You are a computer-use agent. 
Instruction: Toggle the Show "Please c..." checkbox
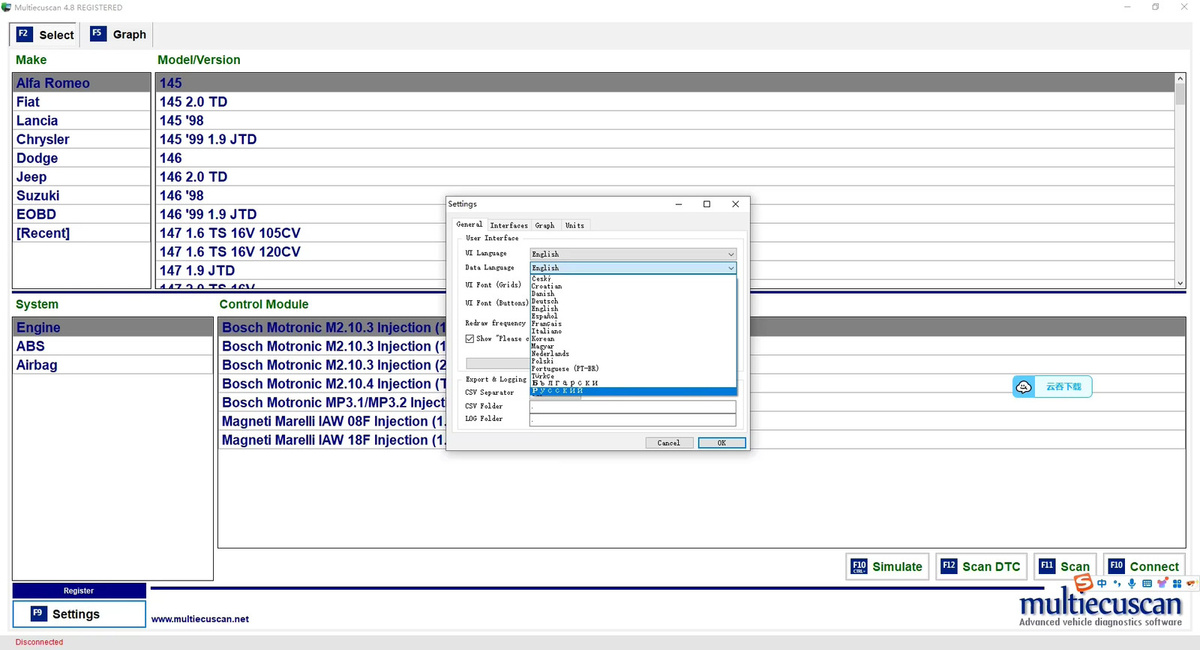pyautogui.click(x=470, y=339)
